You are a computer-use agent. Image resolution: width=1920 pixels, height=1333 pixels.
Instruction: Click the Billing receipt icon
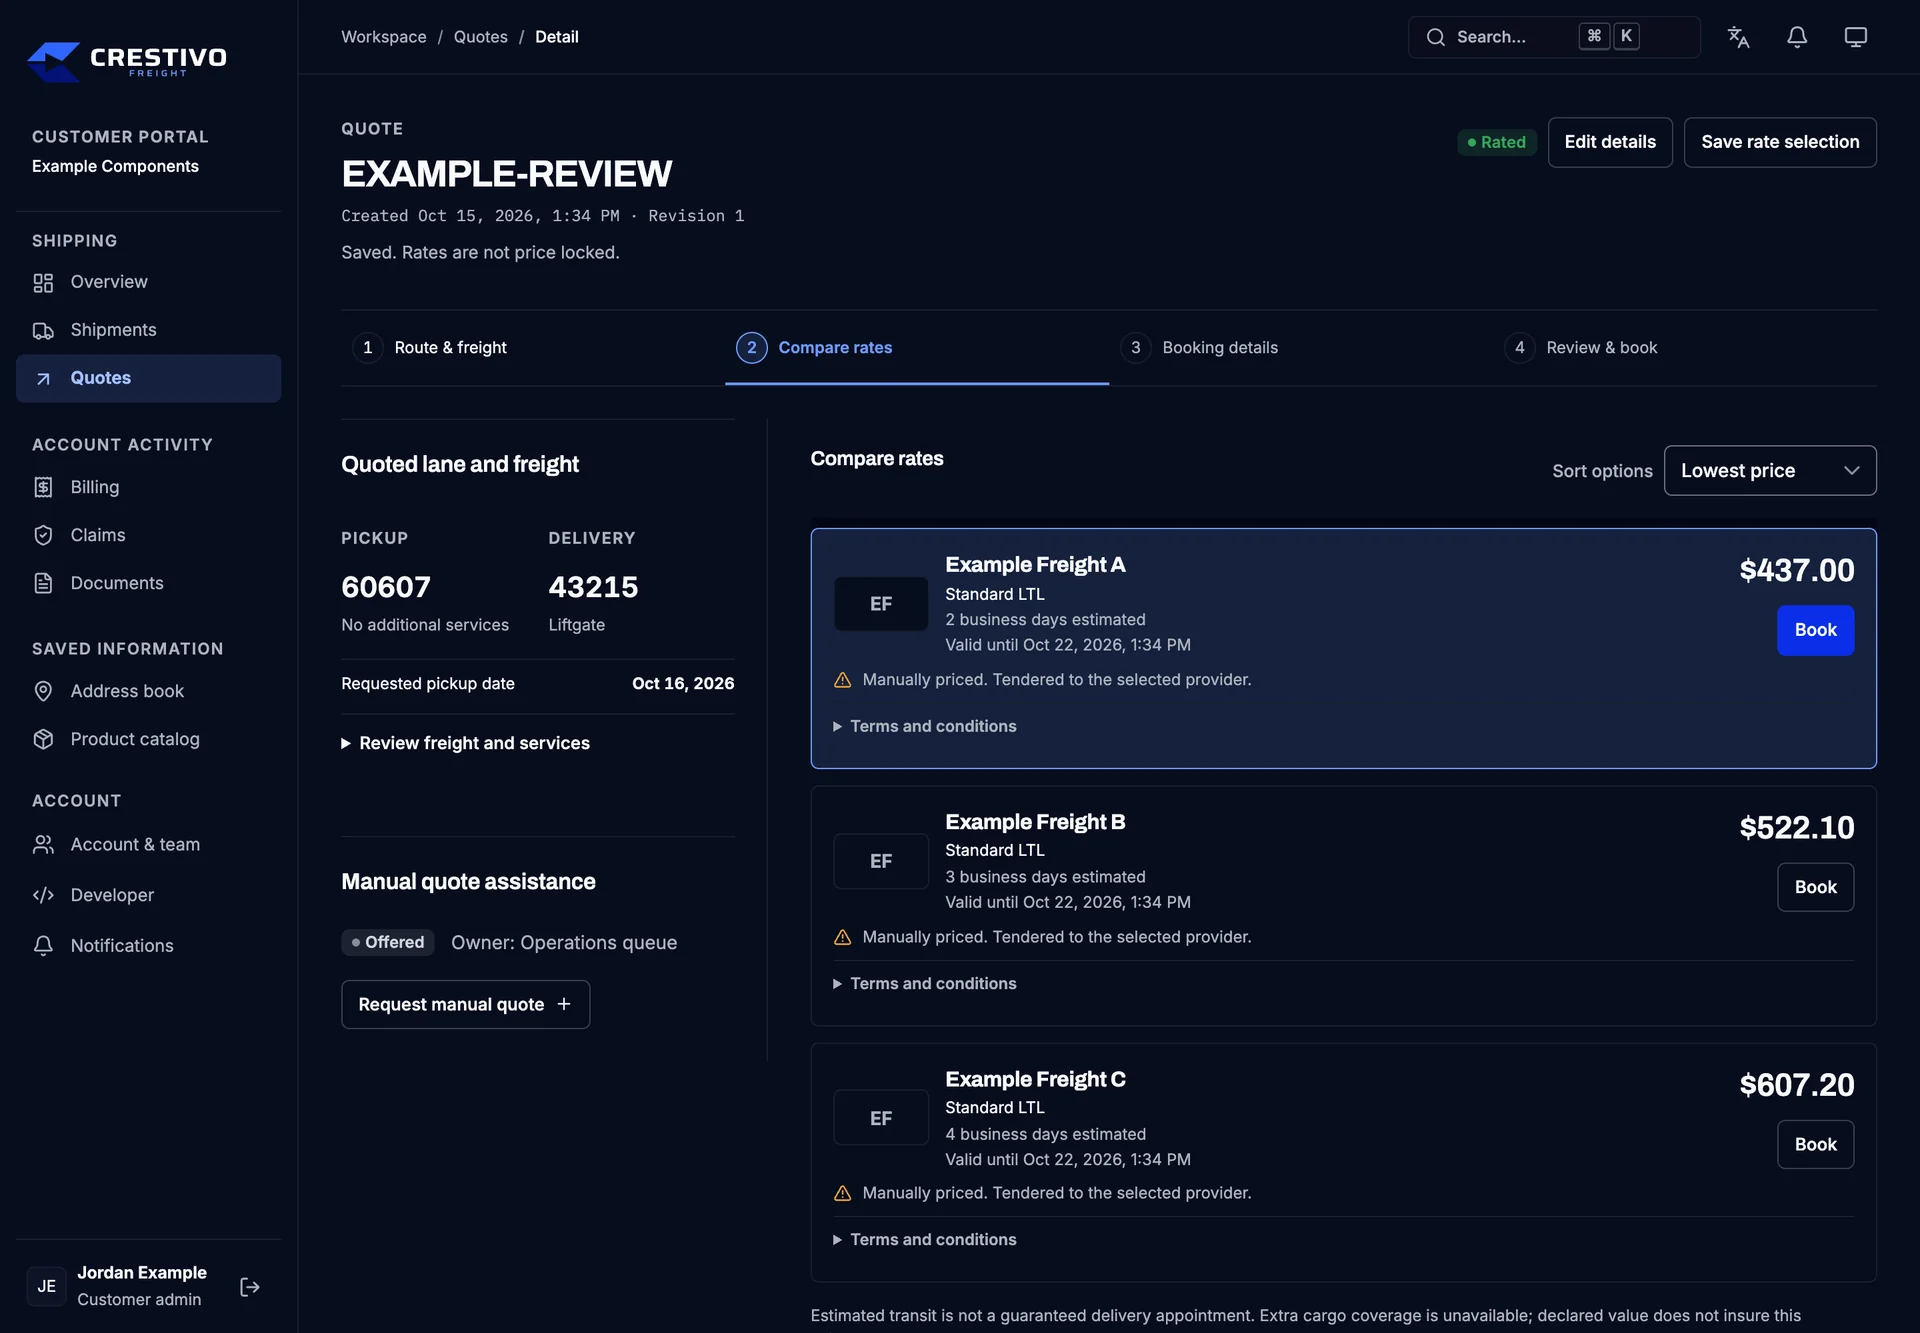(x=43, y=487)
